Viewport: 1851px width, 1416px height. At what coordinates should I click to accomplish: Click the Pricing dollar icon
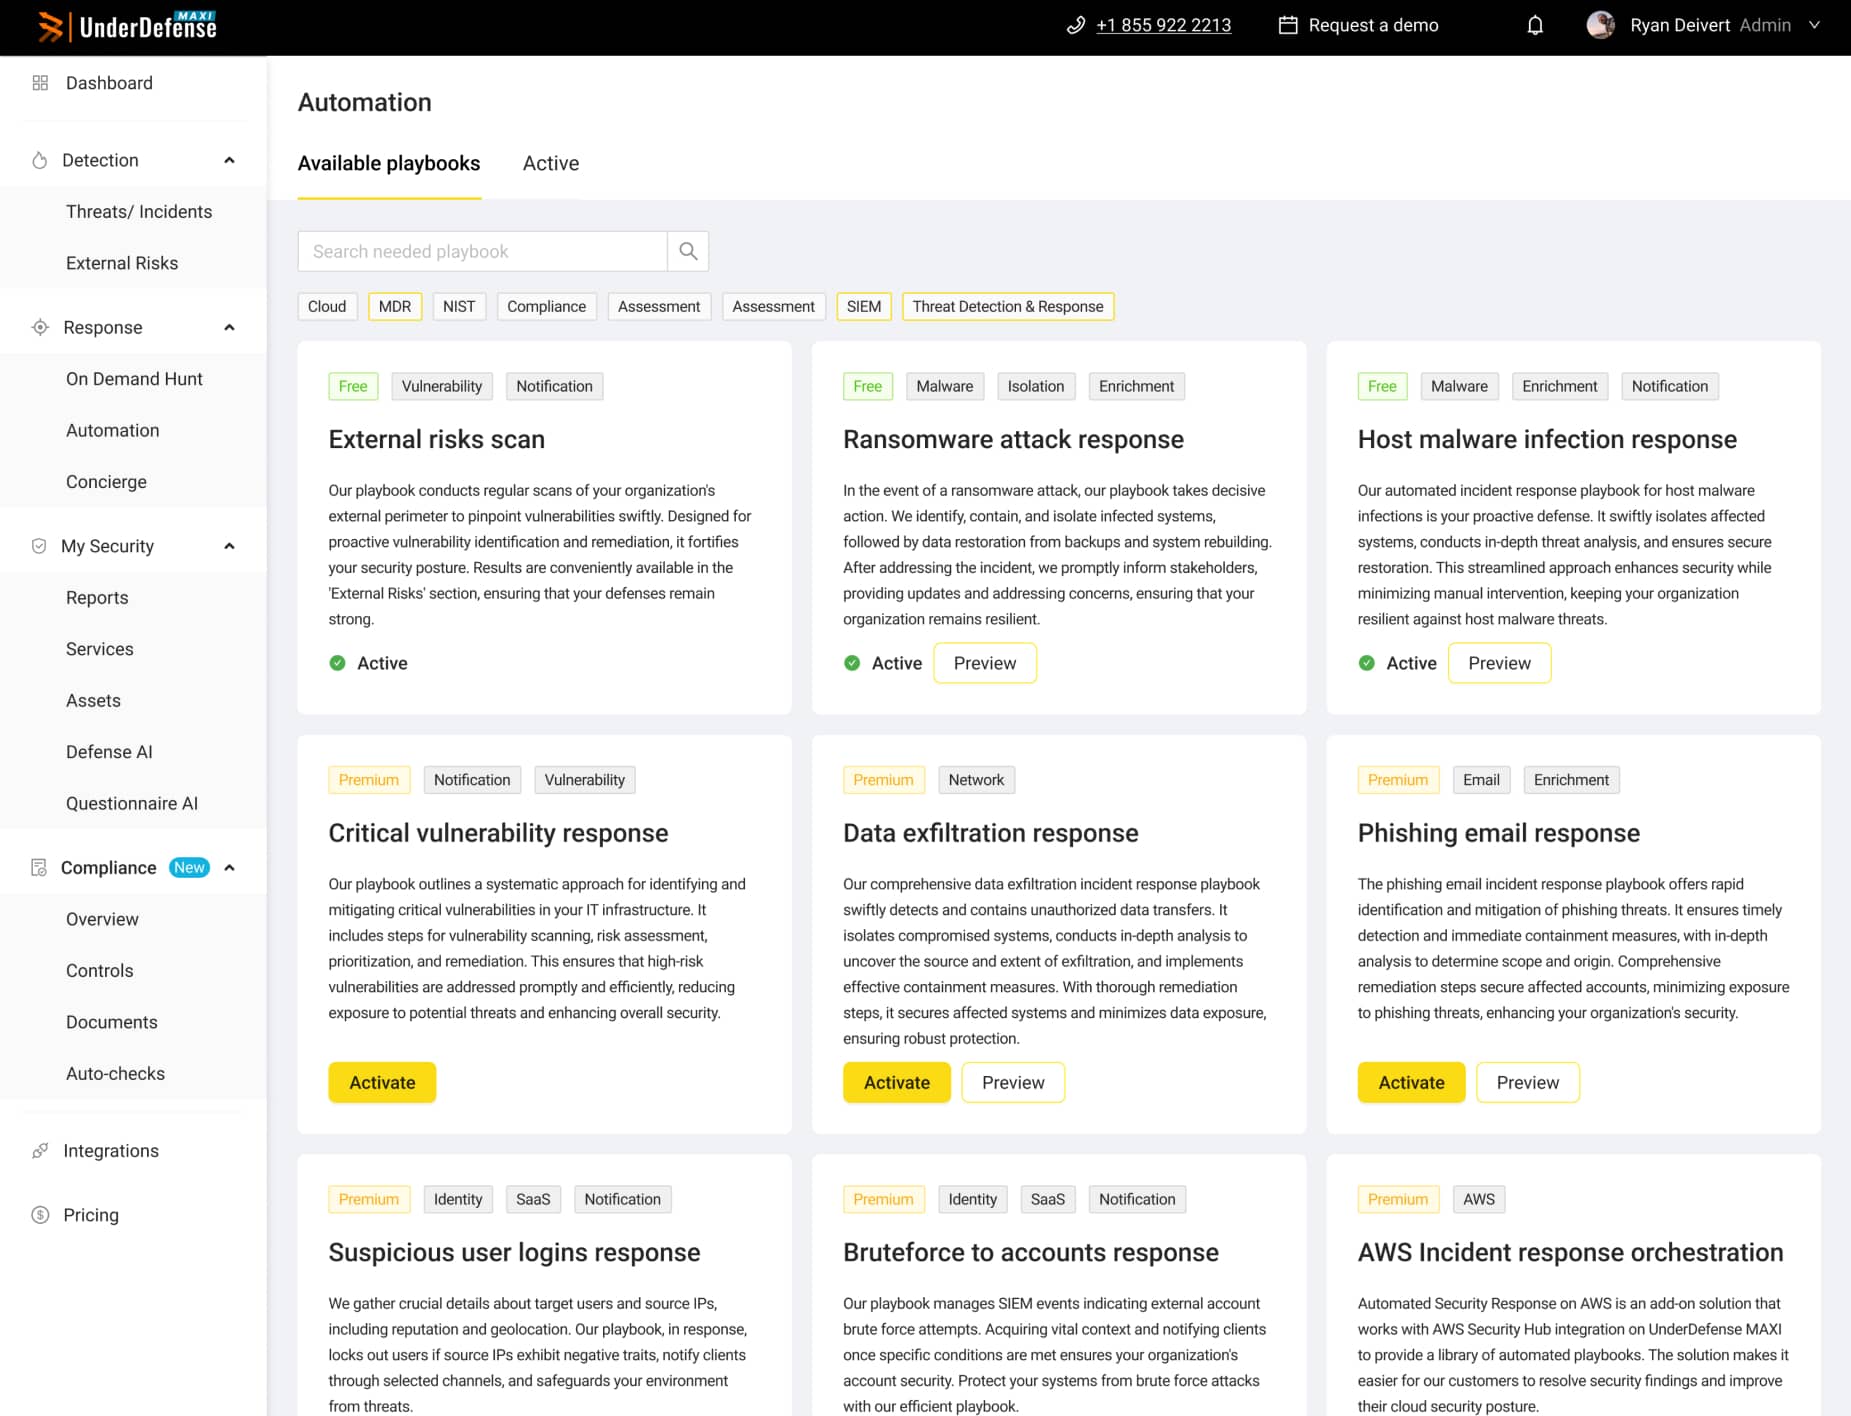pyautogui.click(x=40, y=1215)
